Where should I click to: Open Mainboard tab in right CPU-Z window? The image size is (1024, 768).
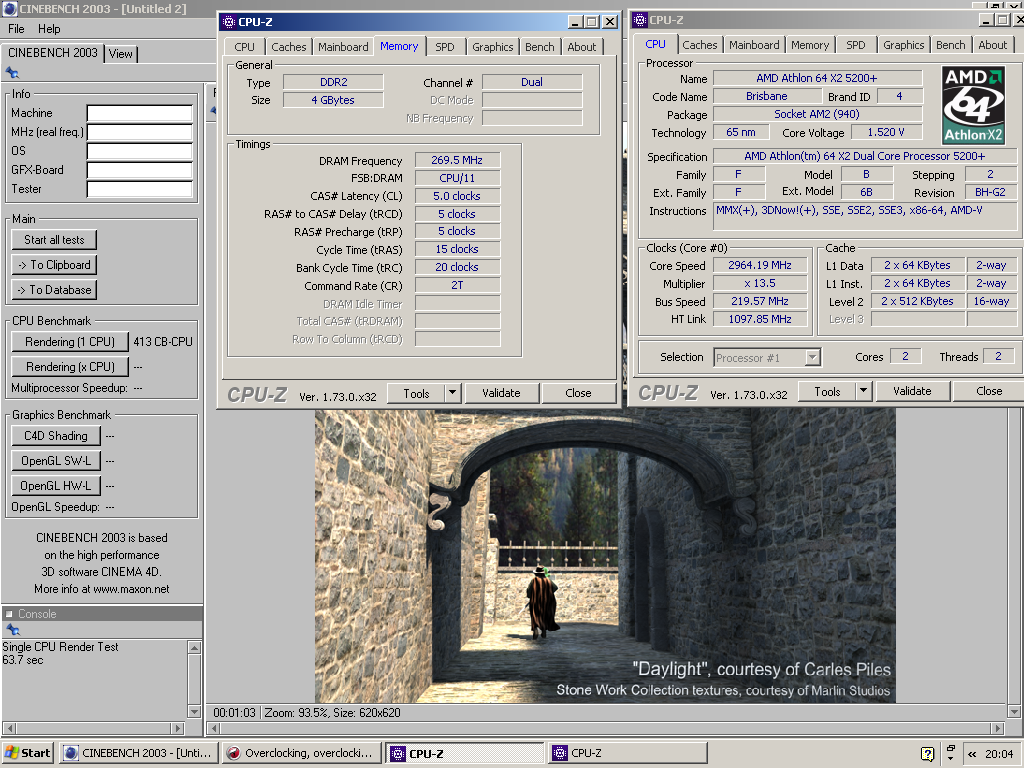[754, 45]
